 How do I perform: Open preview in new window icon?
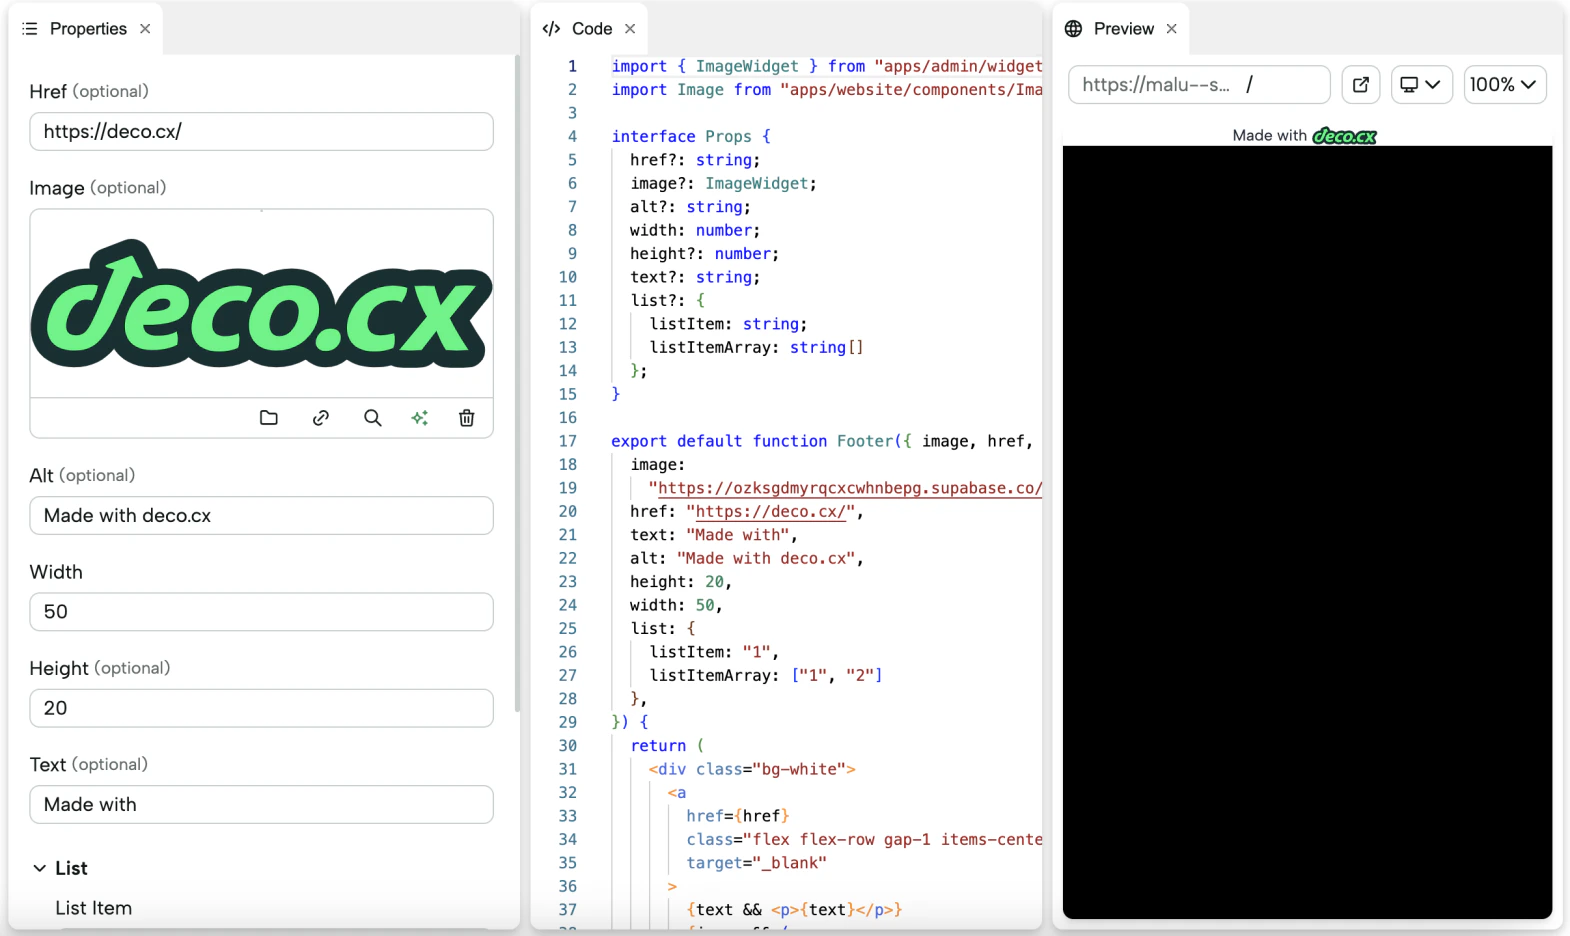[x=1361, y=85]
